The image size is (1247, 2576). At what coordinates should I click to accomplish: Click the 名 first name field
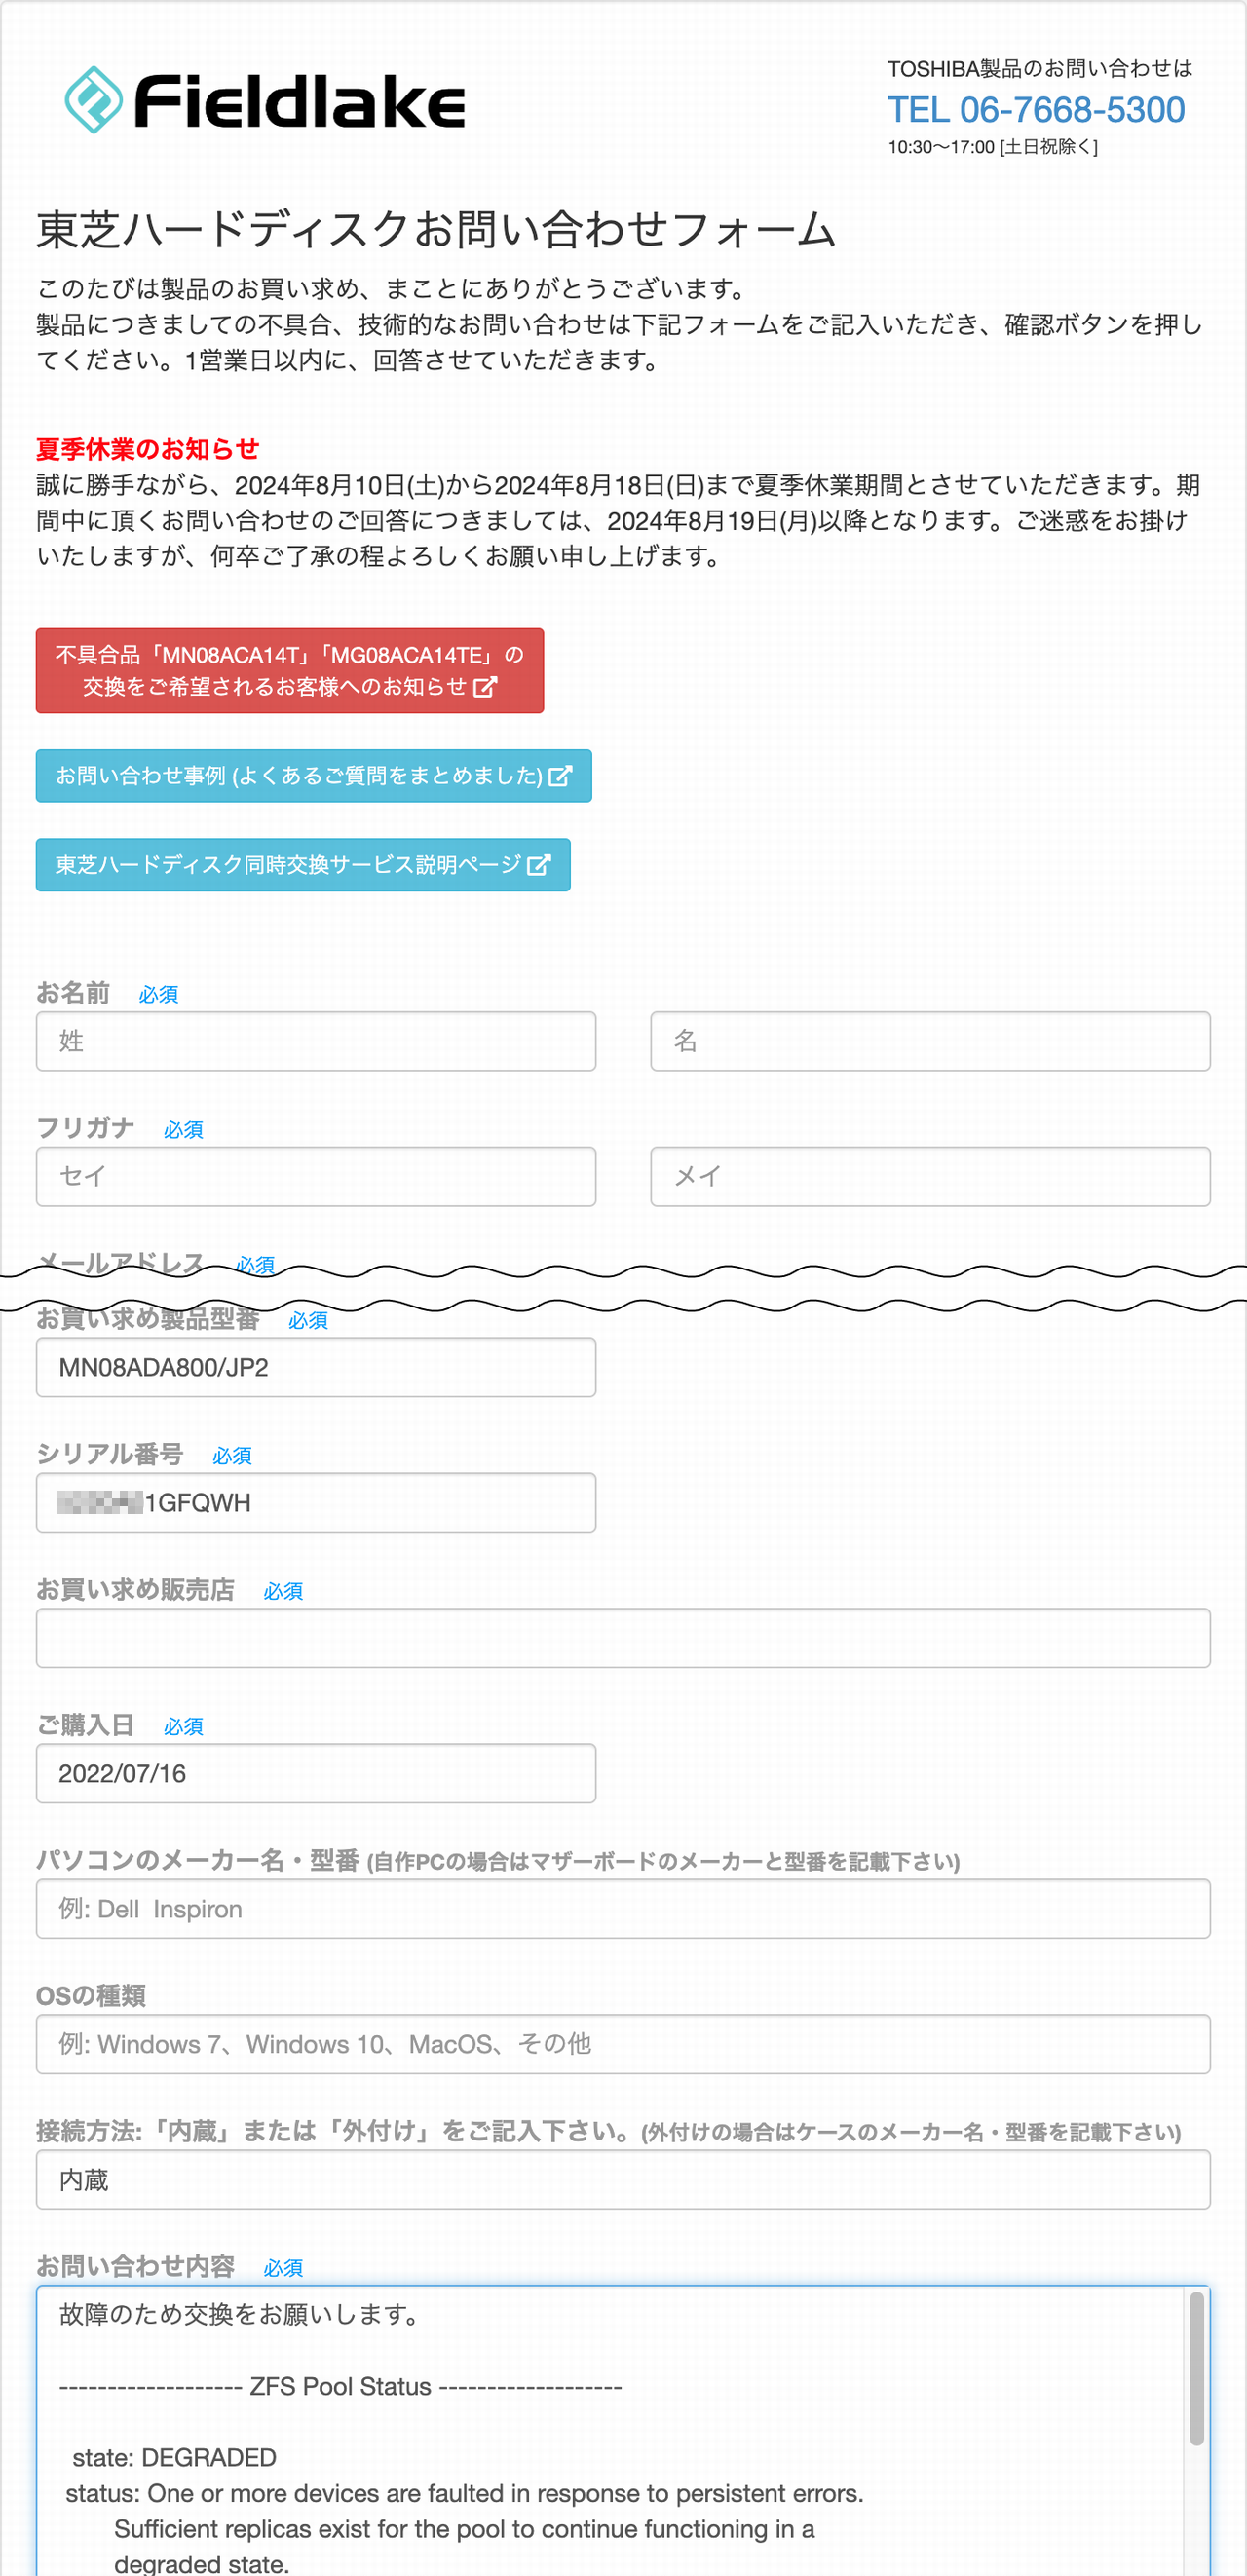930,1041
